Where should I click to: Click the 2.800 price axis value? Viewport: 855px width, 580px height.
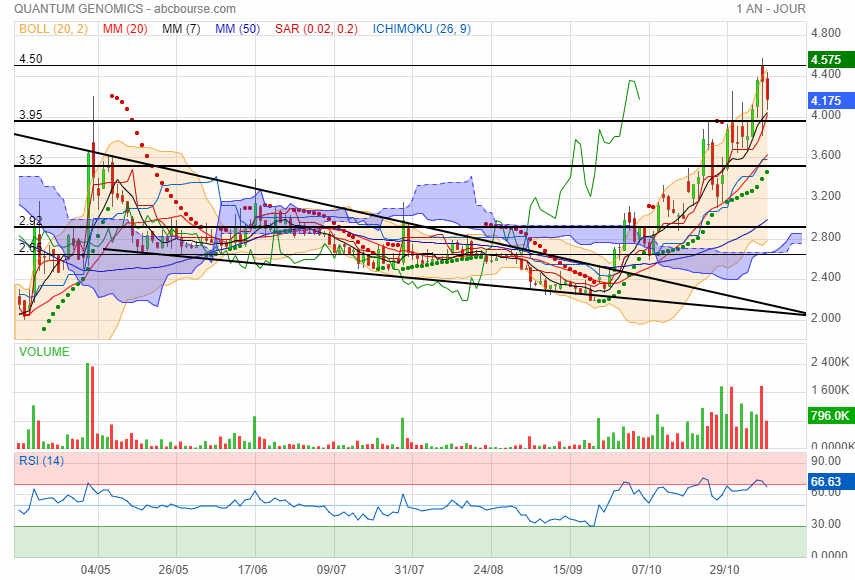click(826, 237)
